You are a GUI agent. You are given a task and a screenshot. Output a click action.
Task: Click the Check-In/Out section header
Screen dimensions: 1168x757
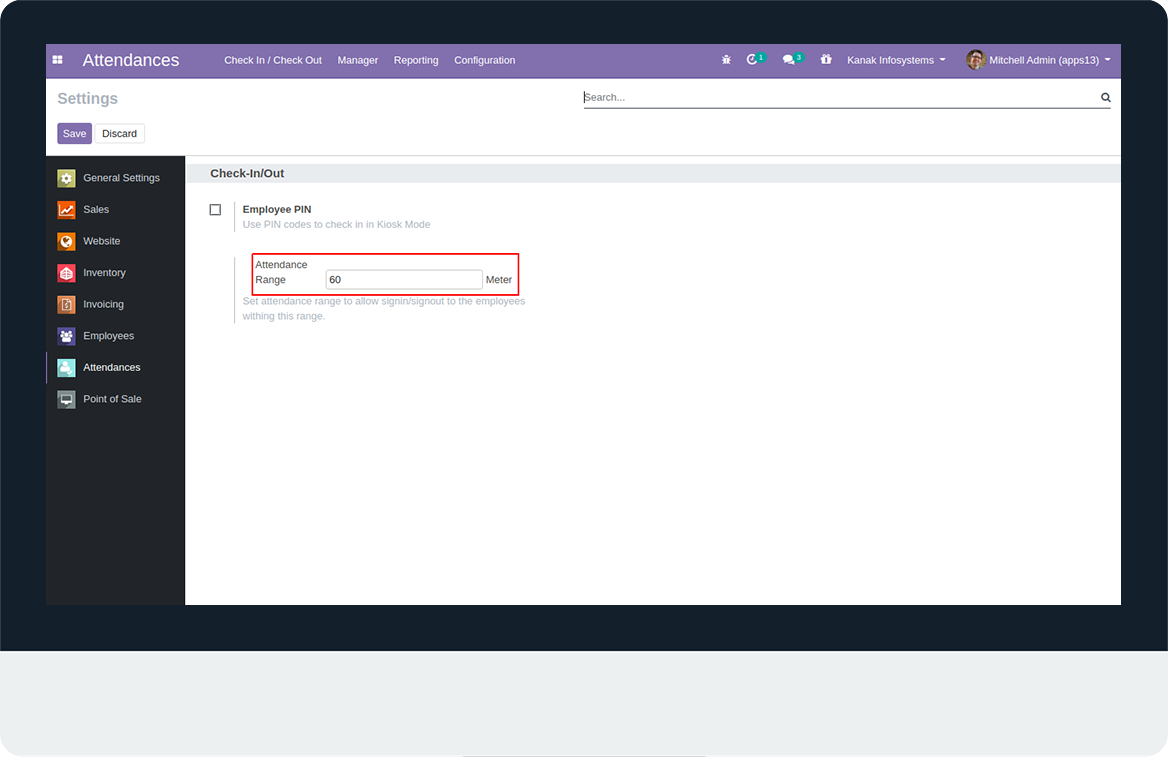point(247,174)
